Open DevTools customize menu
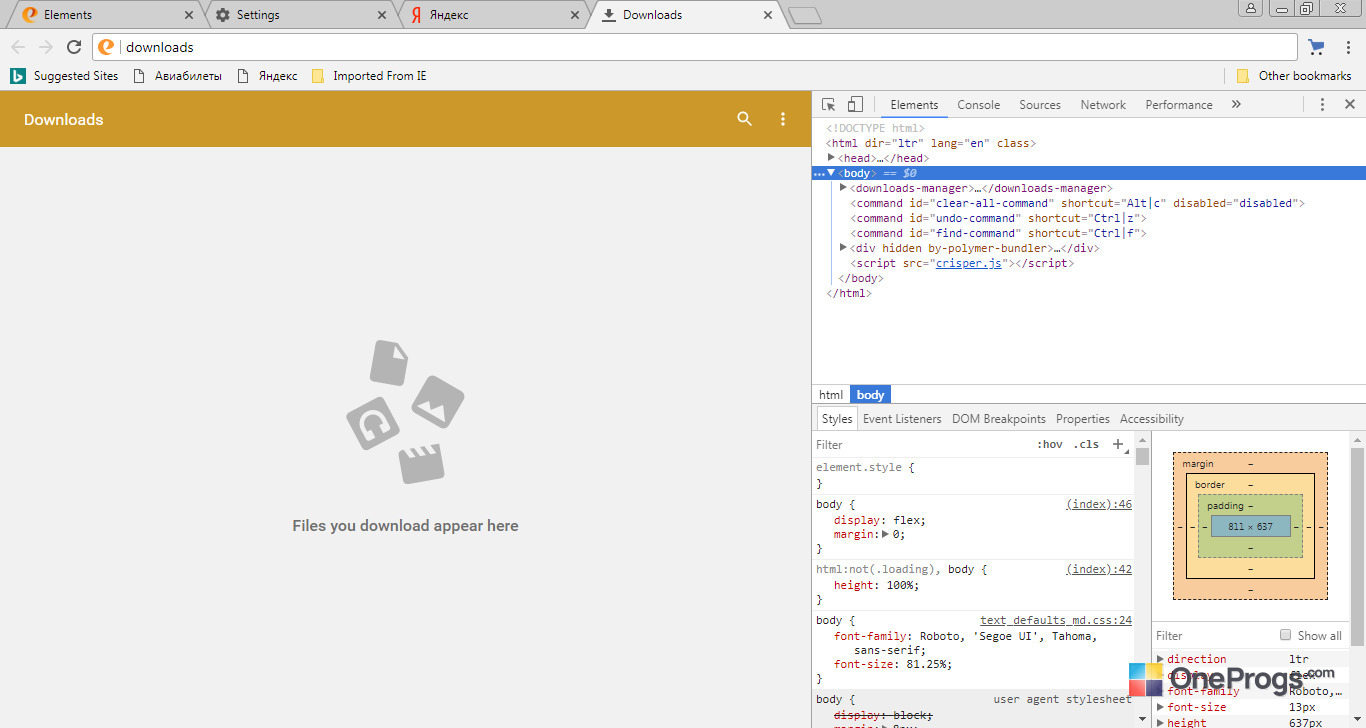The width and height of the screenshot is (1366, 728). 1322,104
